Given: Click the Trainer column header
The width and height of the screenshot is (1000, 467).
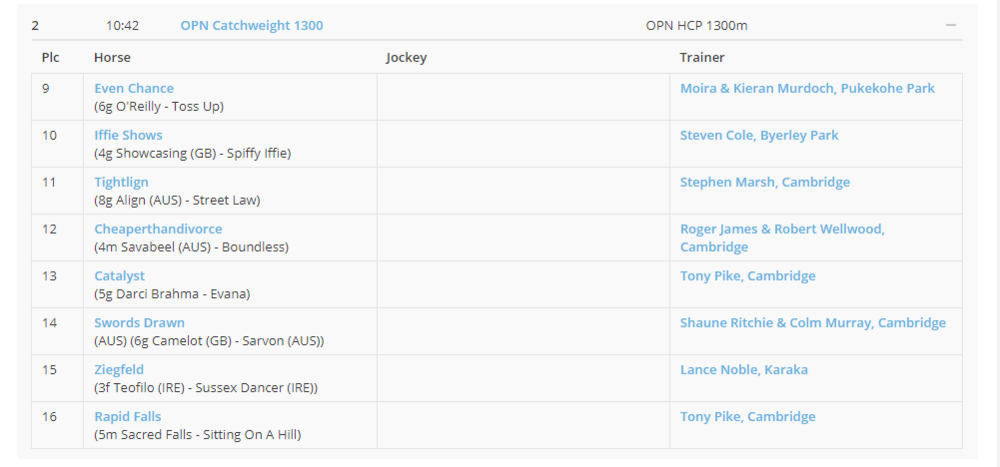Looking at the screenshot, I should click(702, 57).
